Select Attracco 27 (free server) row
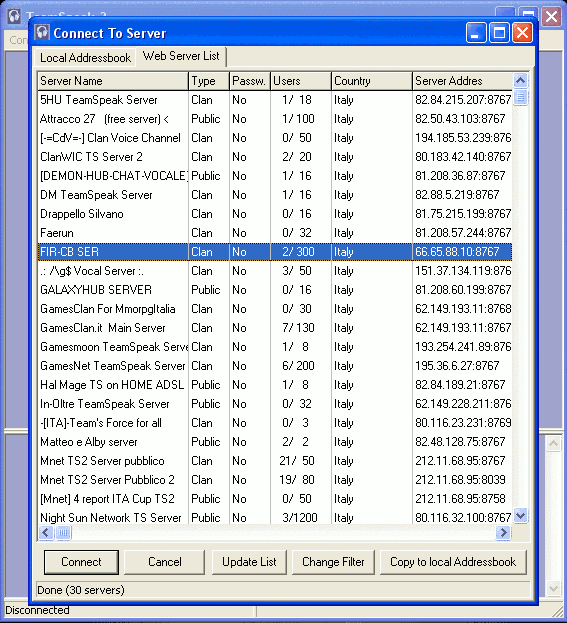Image resolution: width=567 pixels, height=623 pixels. pyautogui.click(x=275, y=119)
